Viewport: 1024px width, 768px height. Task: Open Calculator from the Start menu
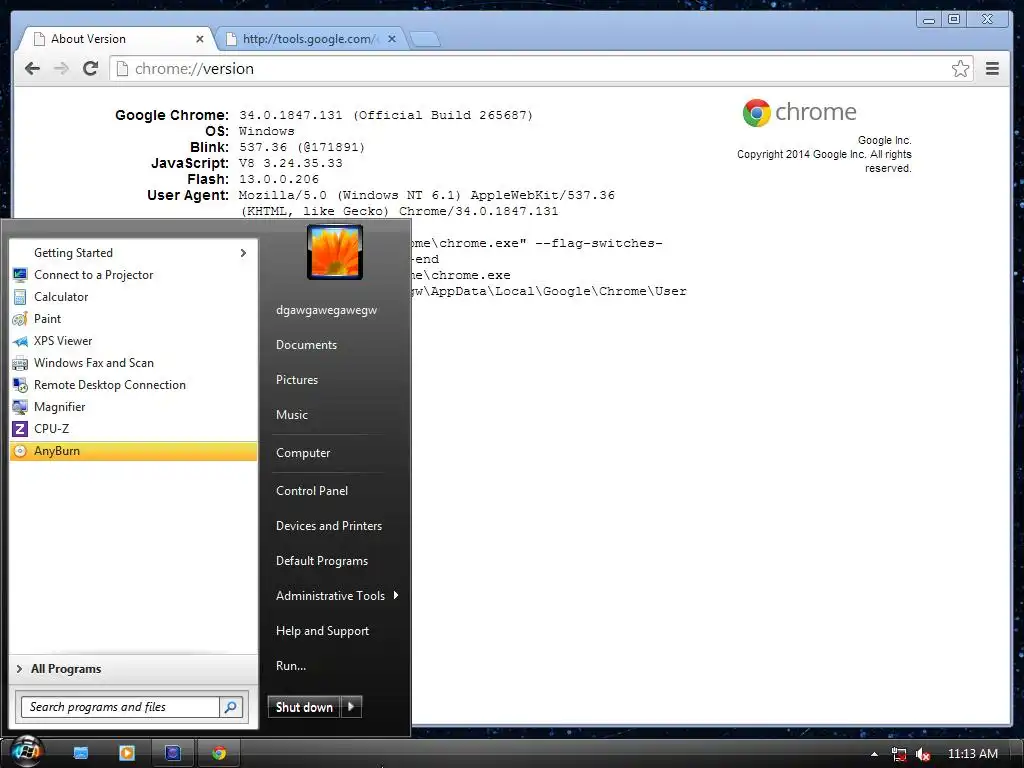tap(134, 296)
